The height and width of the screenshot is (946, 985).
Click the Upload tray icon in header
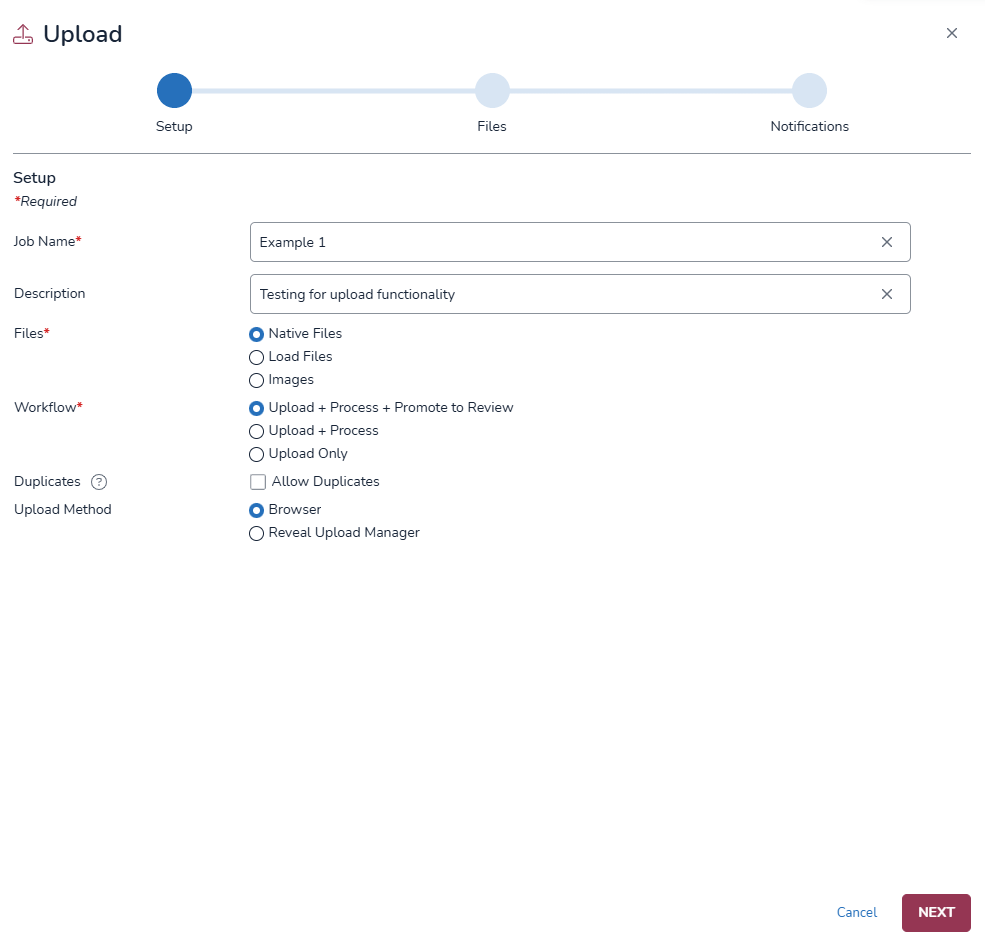tap(23, 34)
